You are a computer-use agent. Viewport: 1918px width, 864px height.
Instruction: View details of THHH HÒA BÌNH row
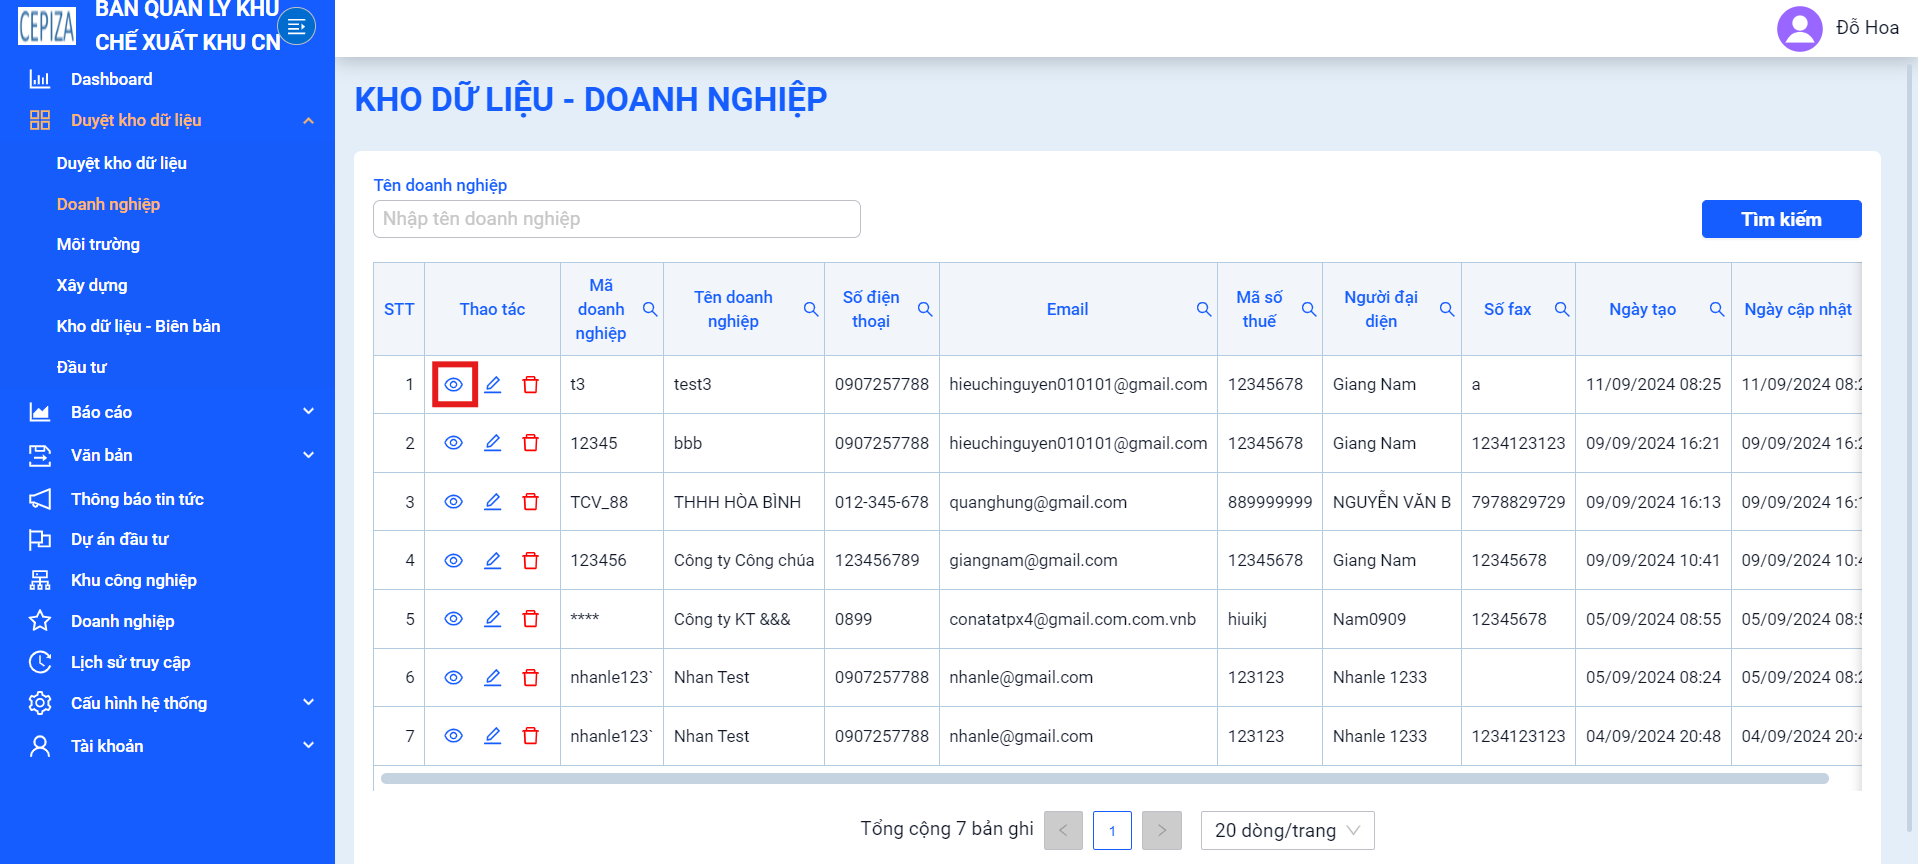click(454, 502)
